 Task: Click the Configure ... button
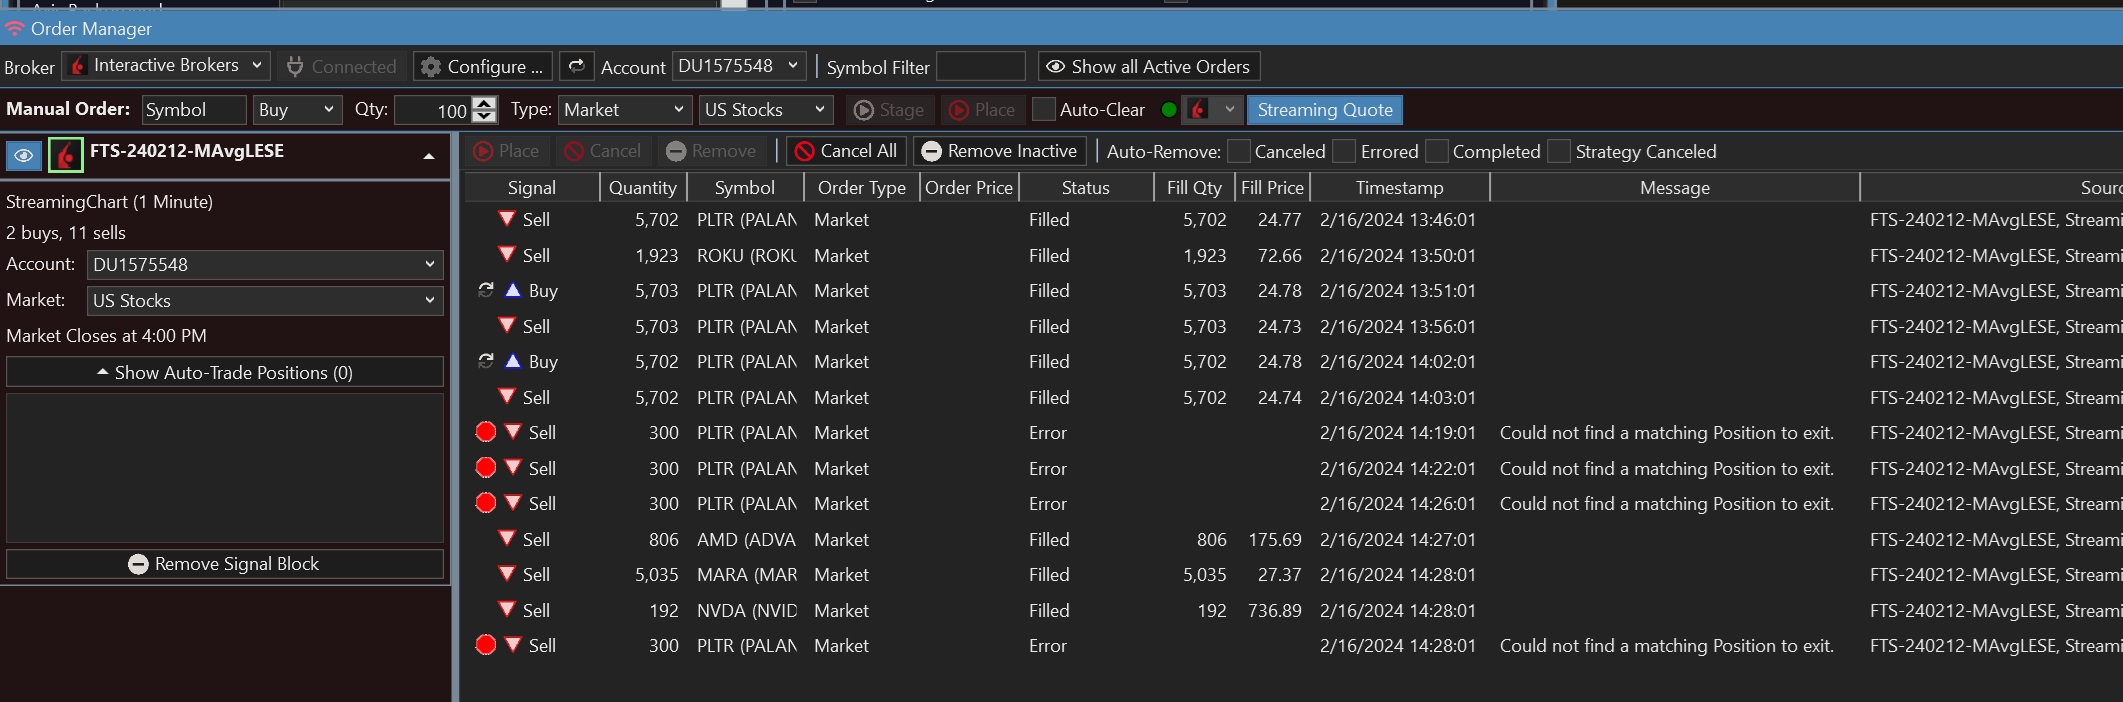(483, 66)
